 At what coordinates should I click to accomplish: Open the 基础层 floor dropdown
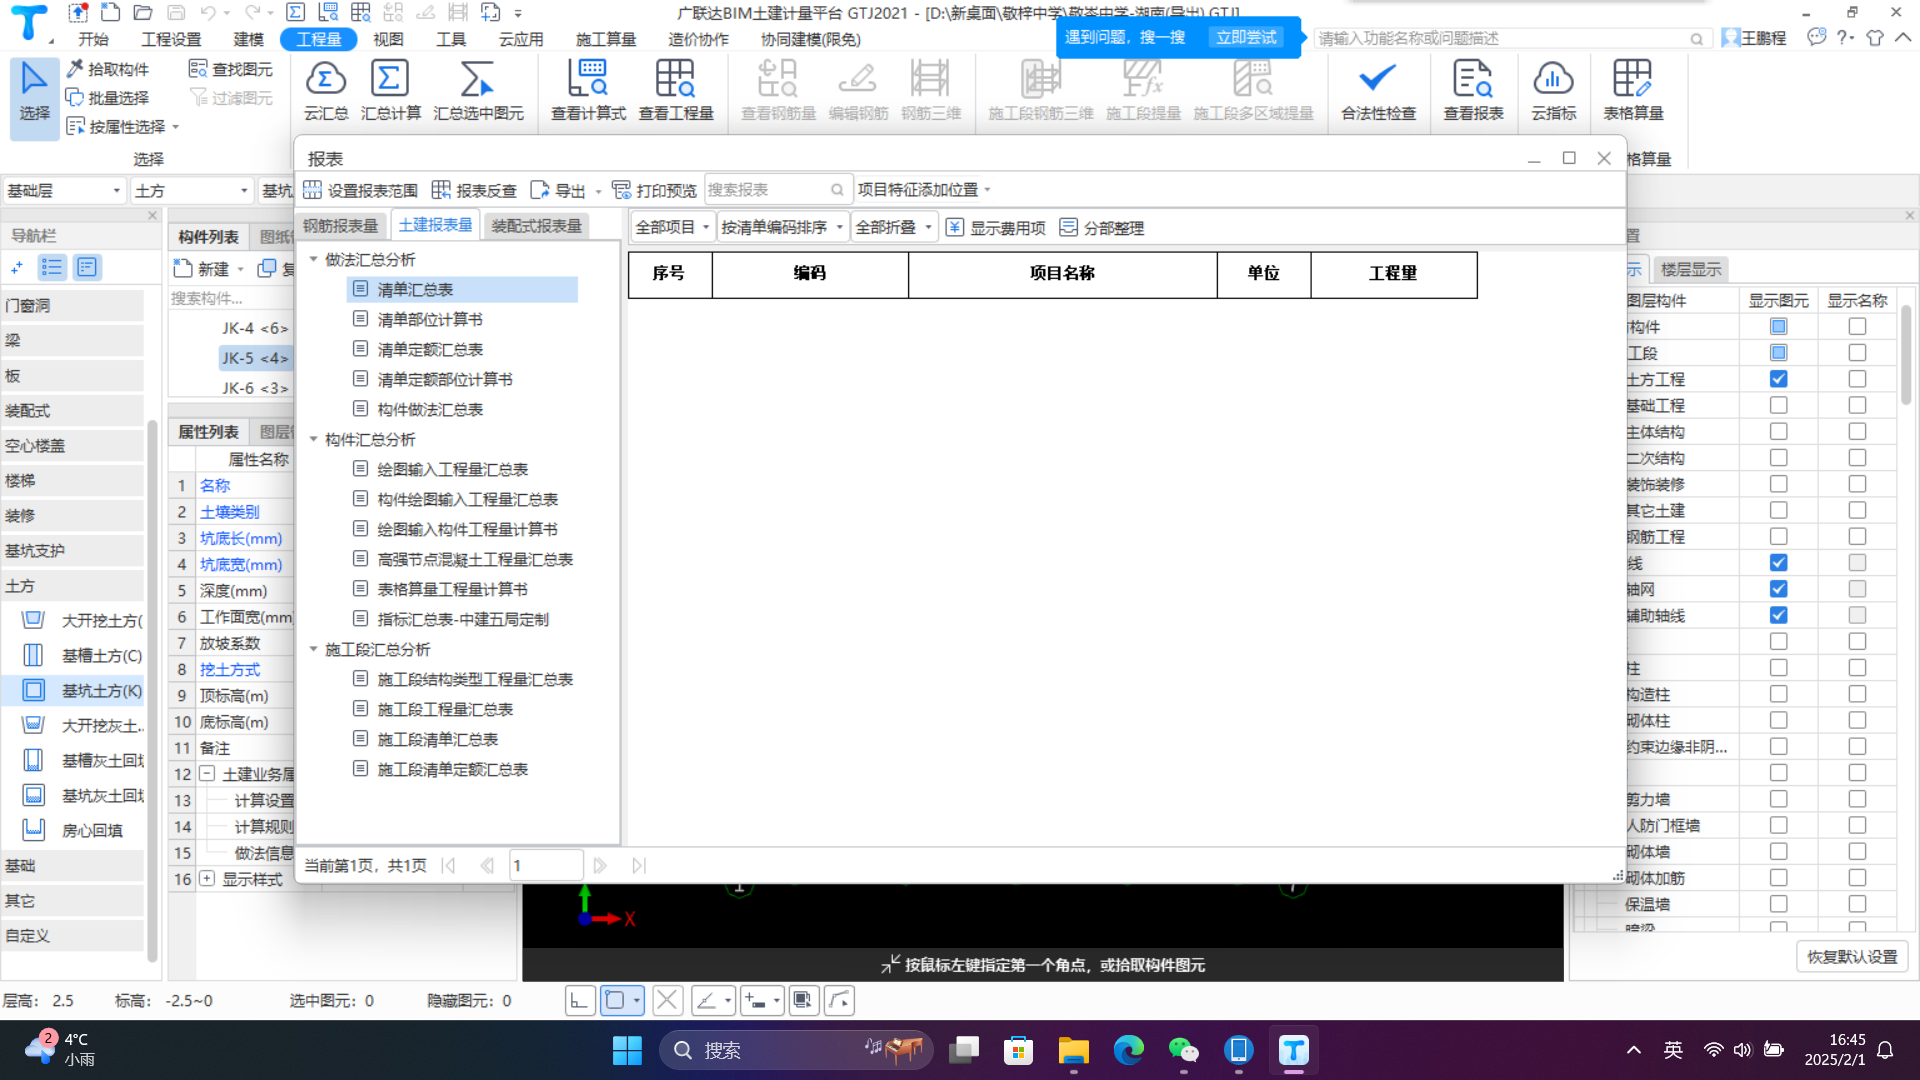point(64,190)
